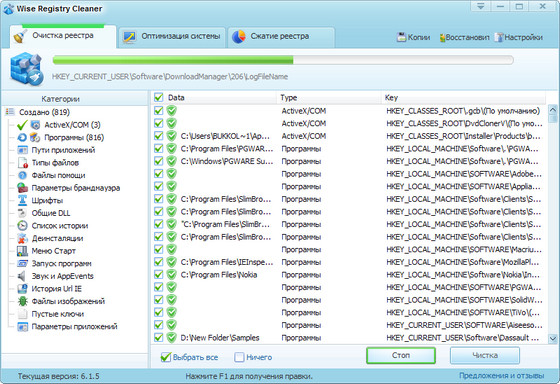This screenshot has width=560, height=384.
Task: Select Звук и AppEvents speaker icon
Action: click(x=22, y=276)
